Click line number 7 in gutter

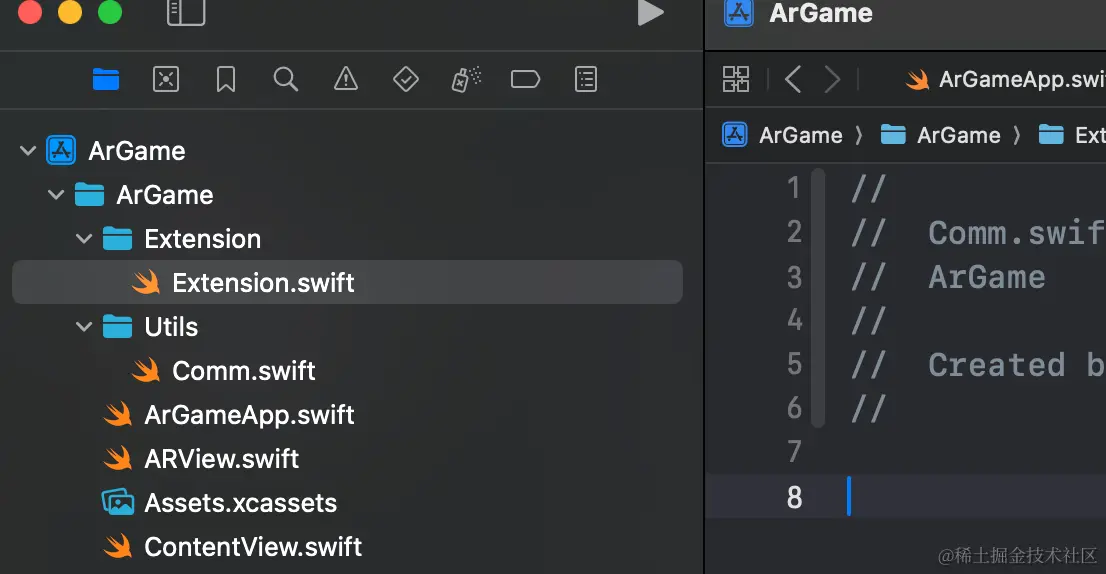pyautogui.click(x=794, y=452)
